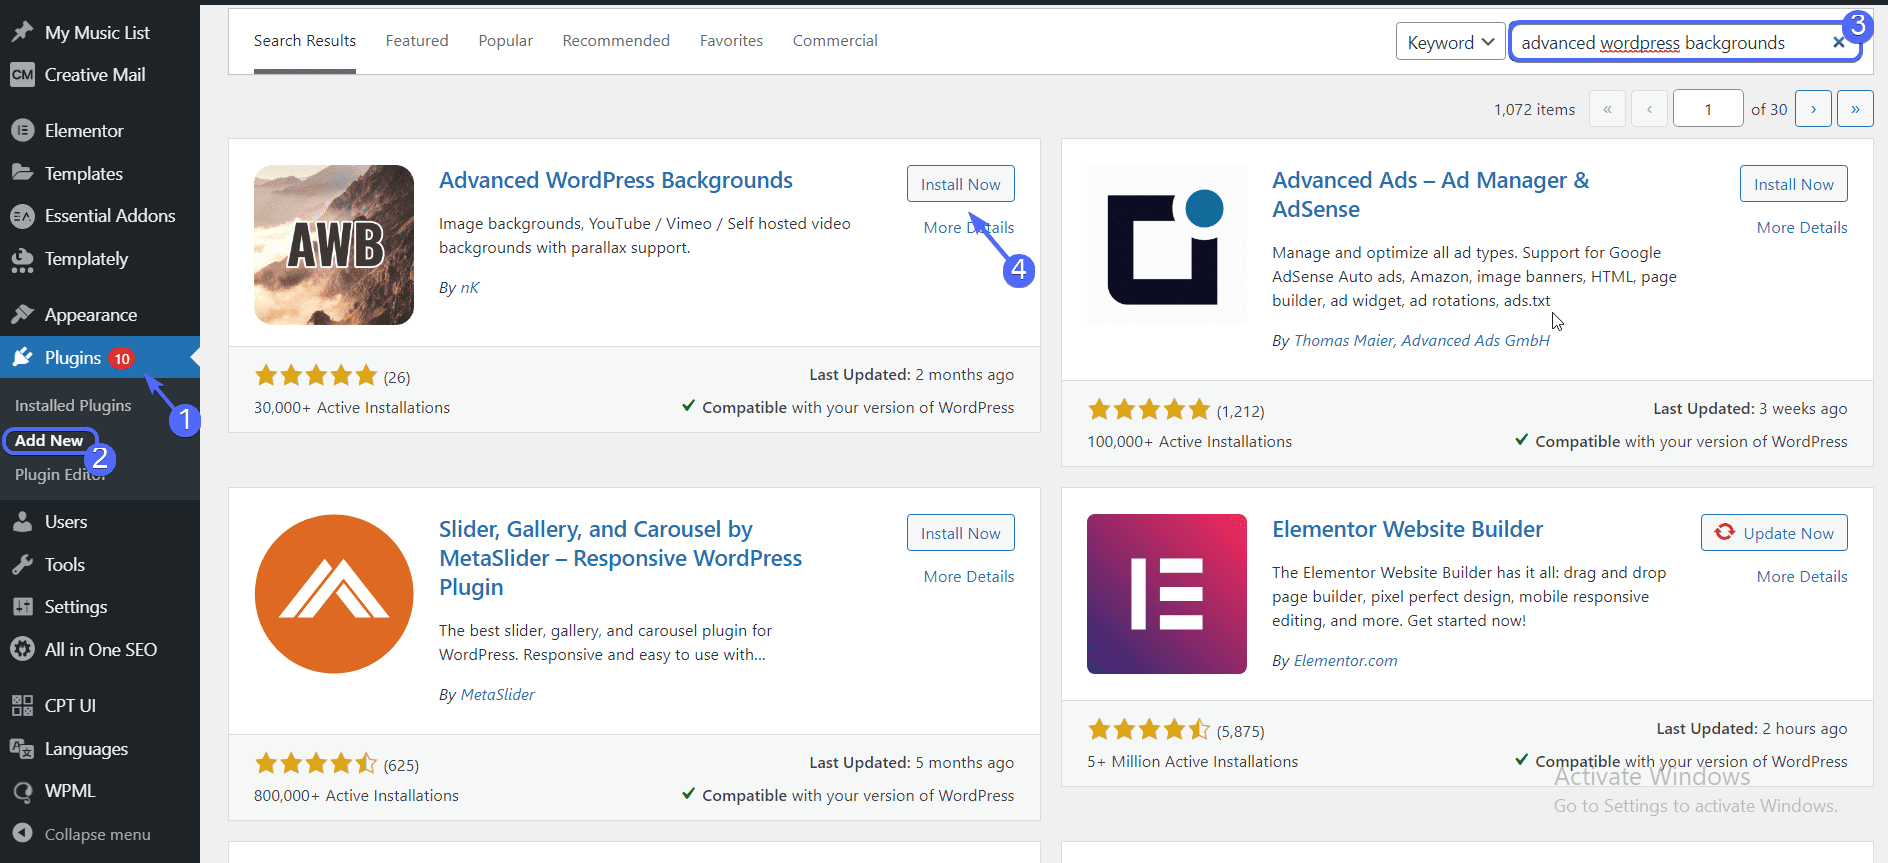Screen dimensions: 1888x863
Task: Click the Collapse menu arrow icon
Action: click(x=22, y=834)
